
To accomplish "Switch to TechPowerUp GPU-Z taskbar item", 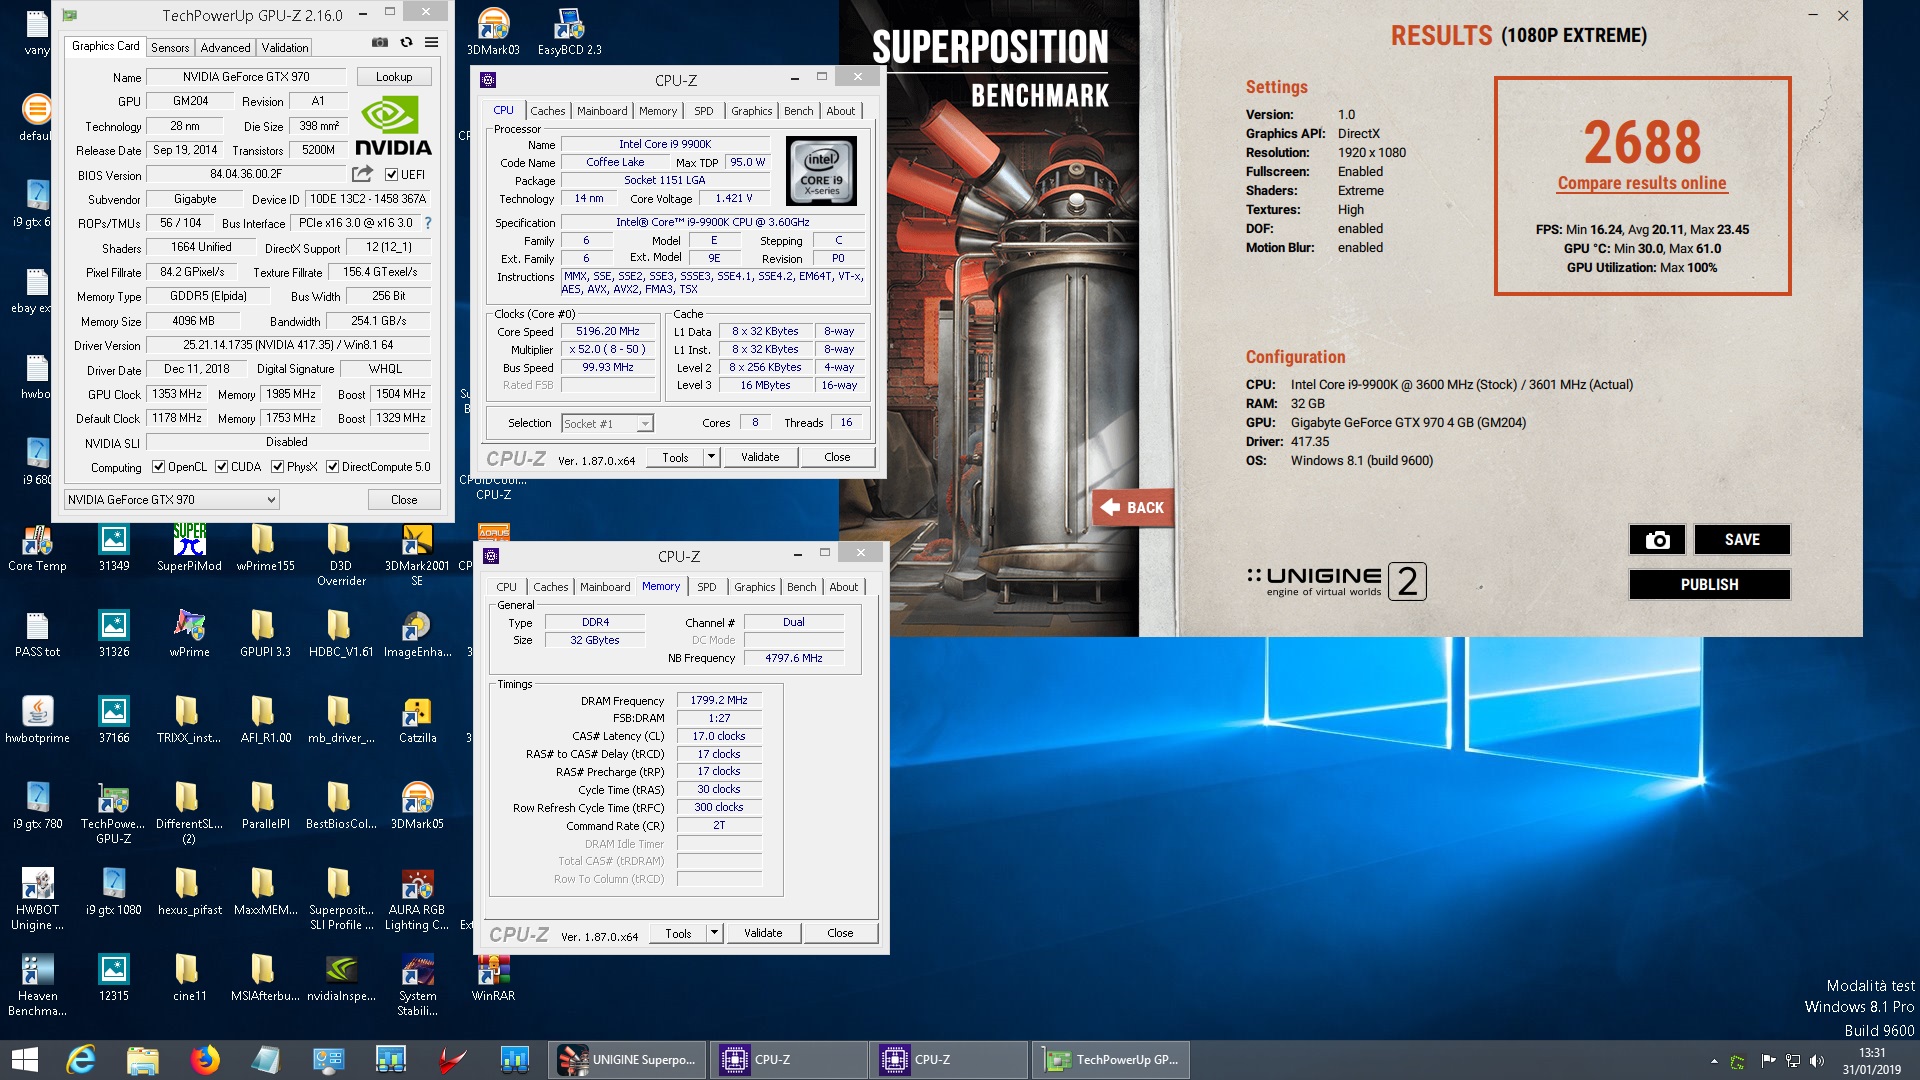I will coord(1111,1060).
